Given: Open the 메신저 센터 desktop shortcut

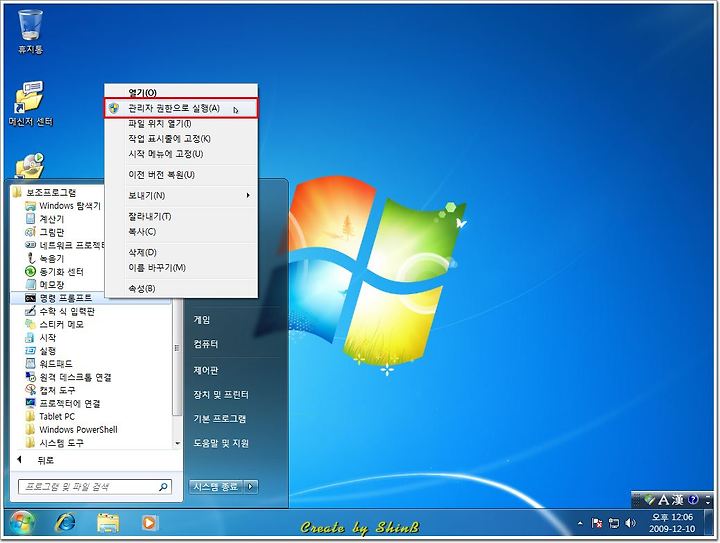Looking at the screenshot, I should [30, 104].
